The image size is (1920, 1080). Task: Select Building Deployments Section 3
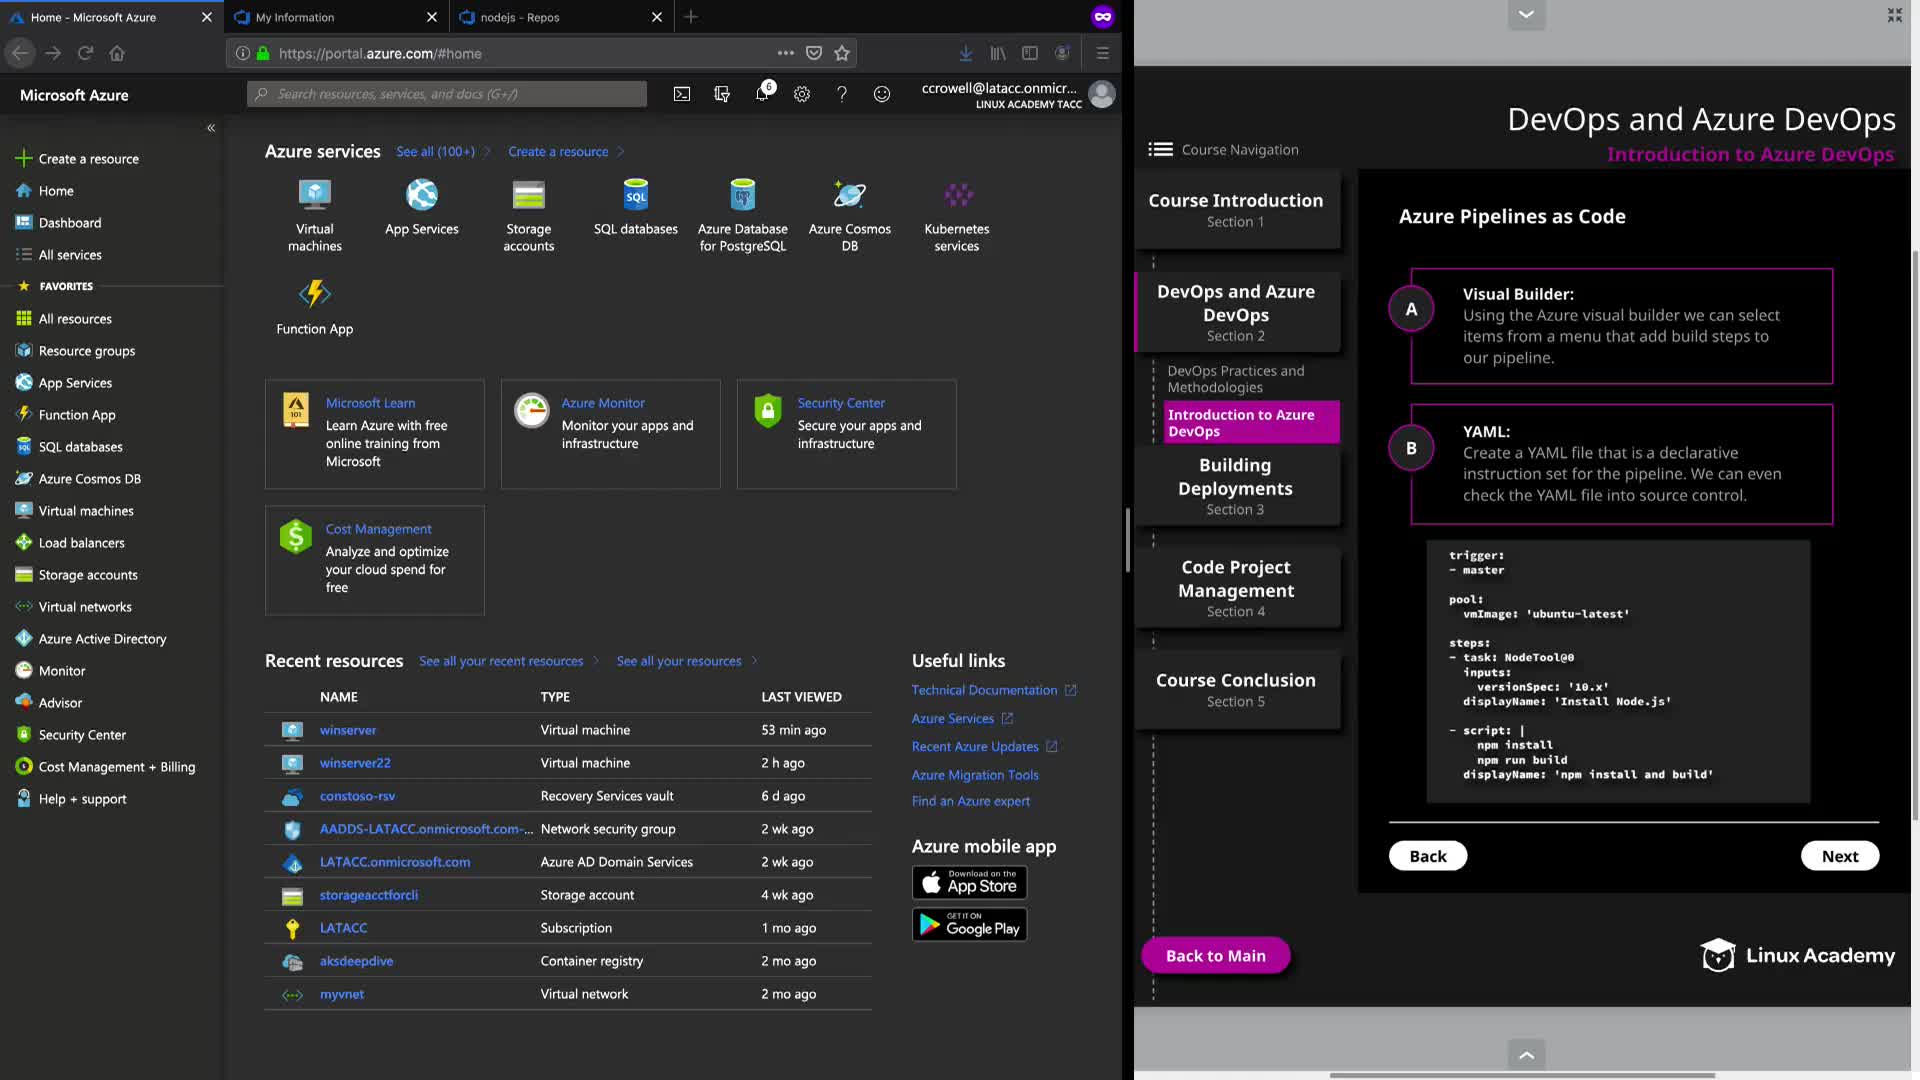[1235, 486]
